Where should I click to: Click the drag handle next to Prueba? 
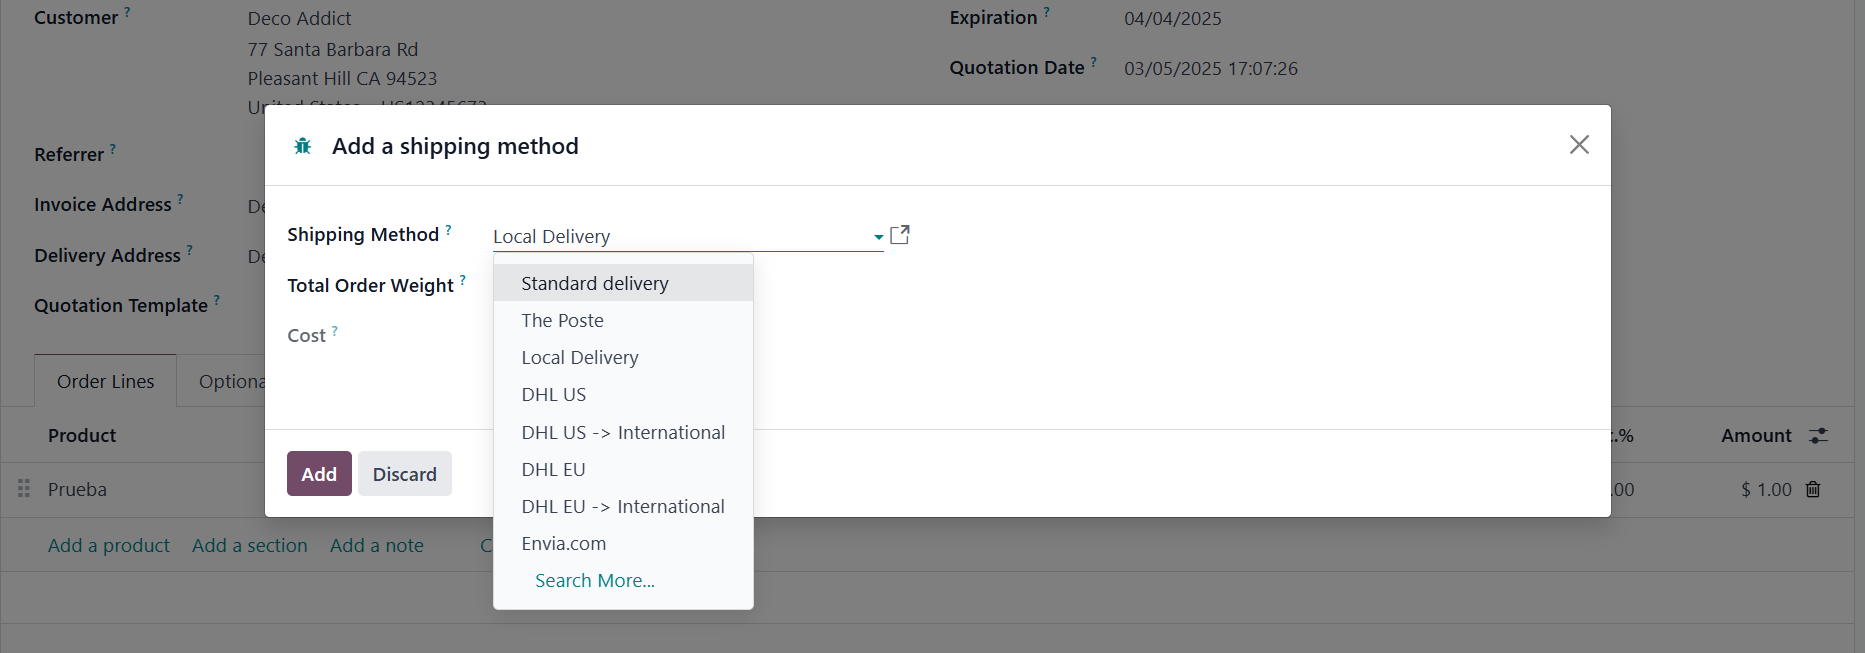click(x=24, y=489)
